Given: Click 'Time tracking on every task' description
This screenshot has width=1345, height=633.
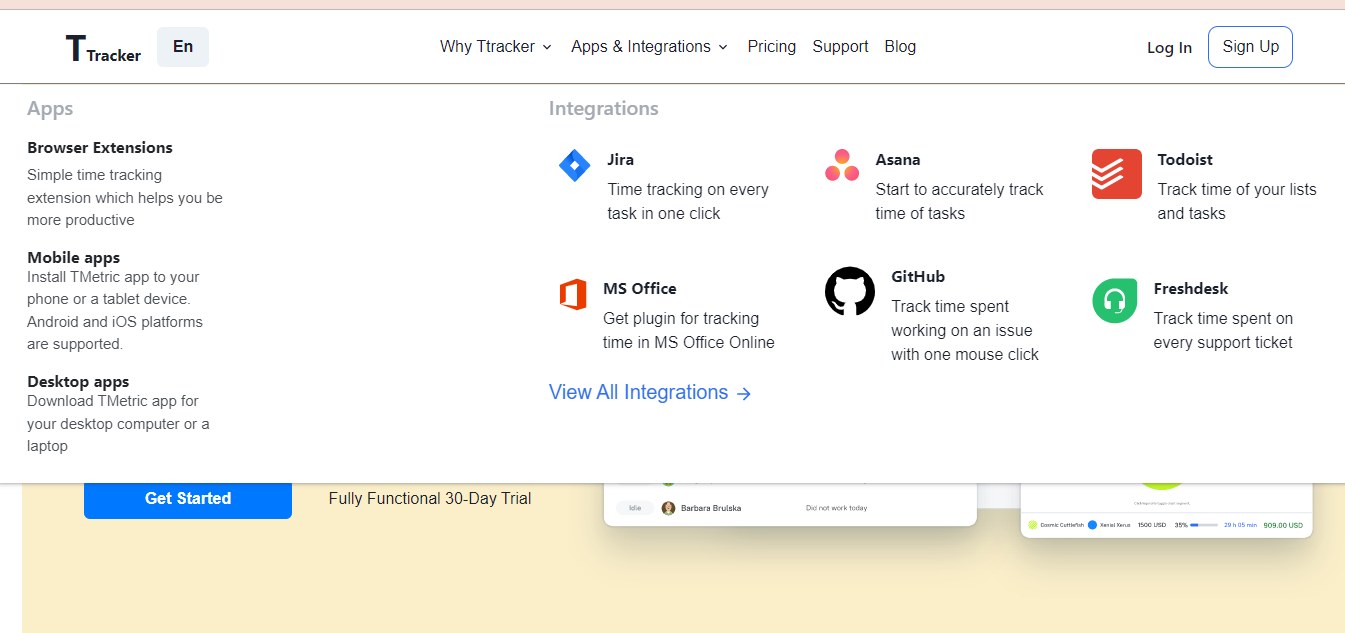Looking at the screenshot, I should point(688,201).
